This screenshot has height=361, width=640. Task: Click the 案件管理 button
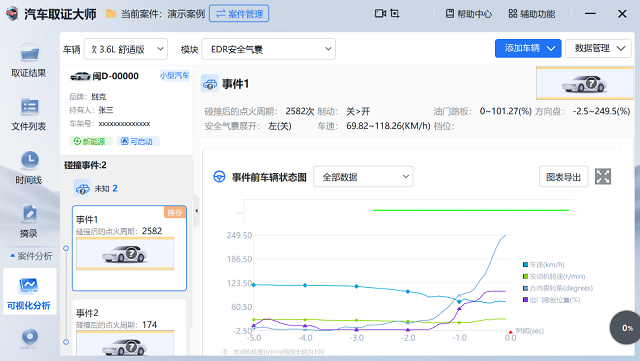click(x=239, y=13)
